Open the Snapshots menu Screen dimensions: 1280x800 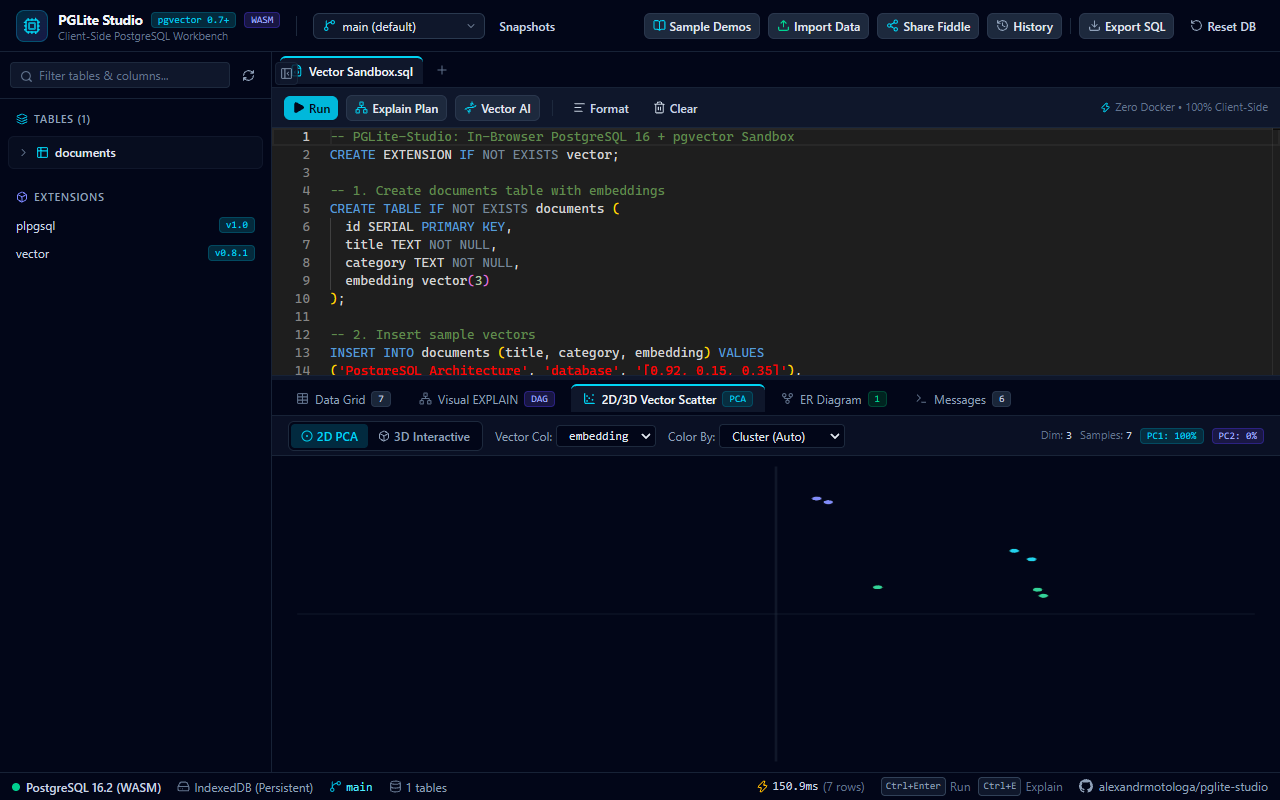527,26
